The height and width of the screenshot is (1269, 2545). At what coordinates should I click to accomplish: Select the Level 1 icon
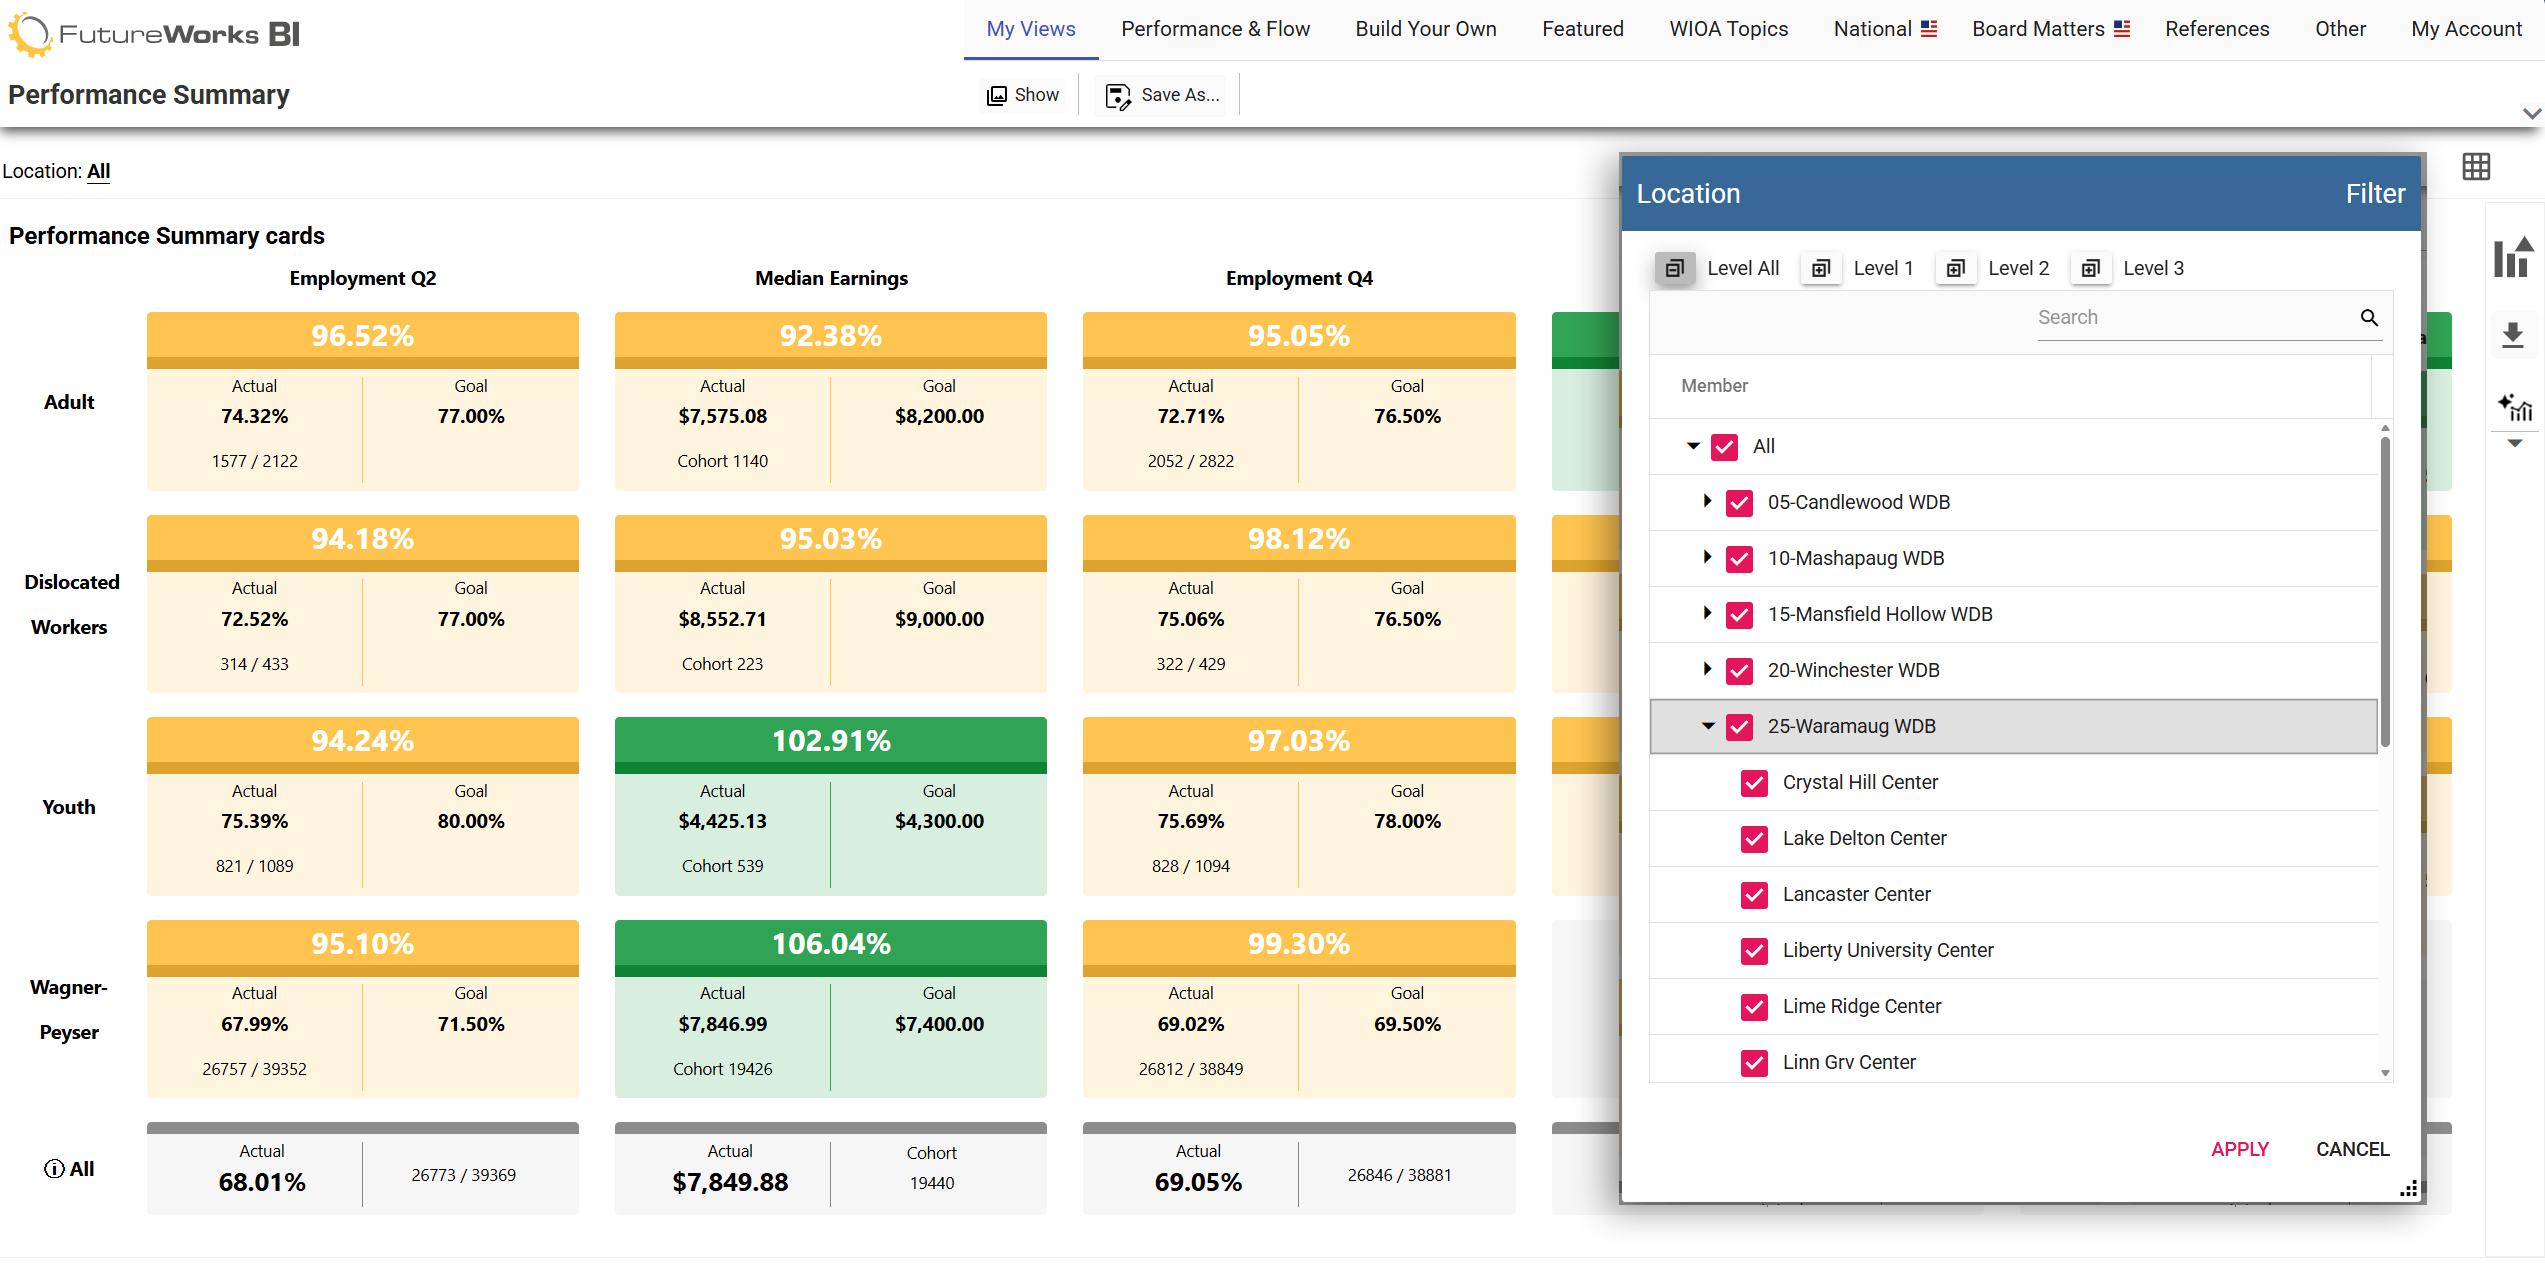(x=1821, y=268)
